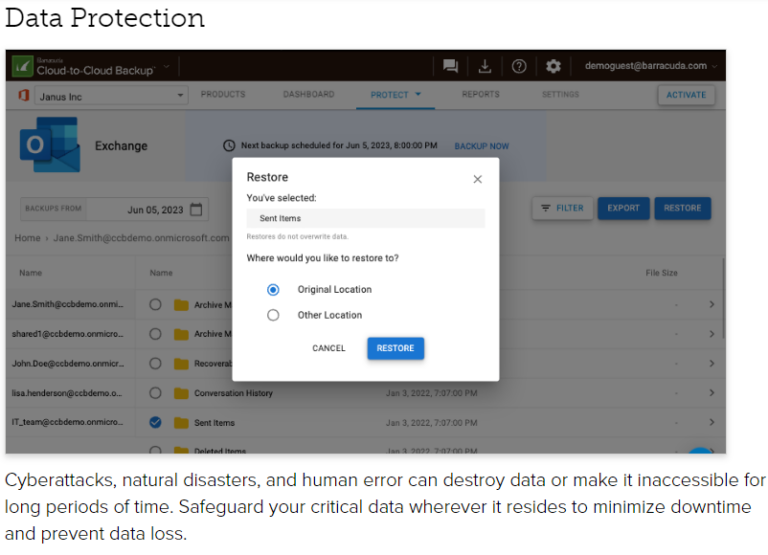Image resolution: width=768 pixels, height=555 pixels.
Task: Switch to the Dashboard tab
Action: click(309, 94)
